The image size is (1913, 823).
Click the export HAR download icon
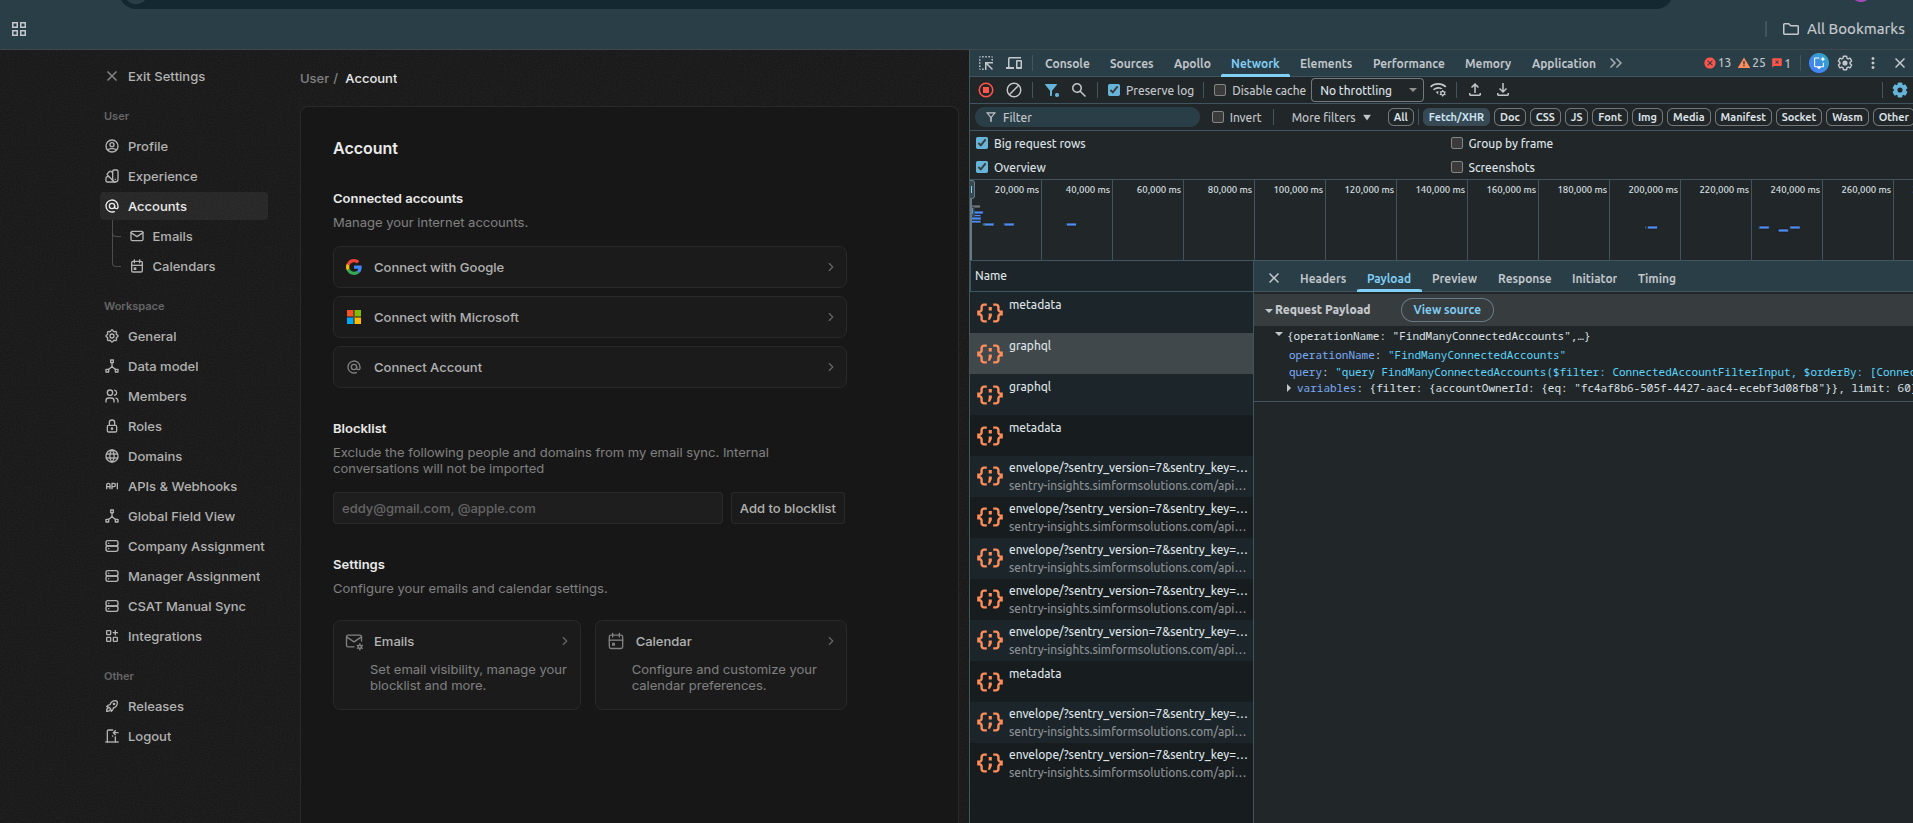[x=1503, y=90]
